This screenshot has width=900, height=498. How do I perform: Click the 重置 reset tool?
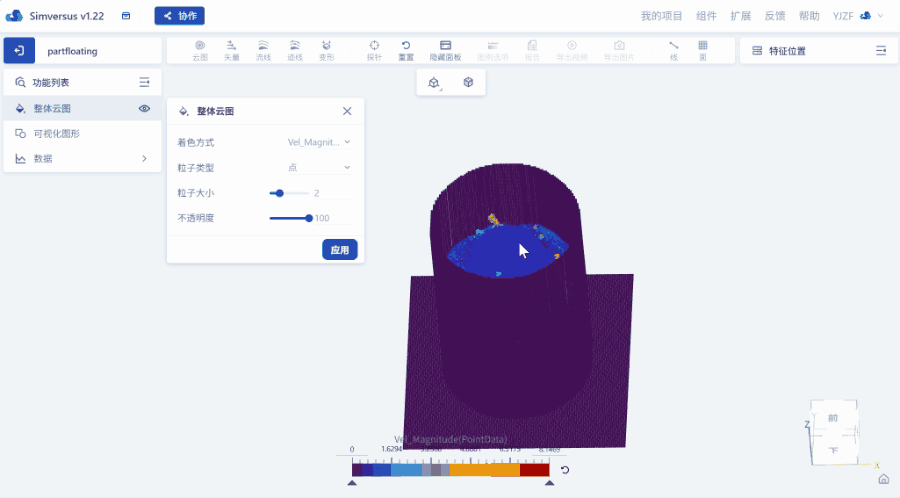[x=406, y=50]
